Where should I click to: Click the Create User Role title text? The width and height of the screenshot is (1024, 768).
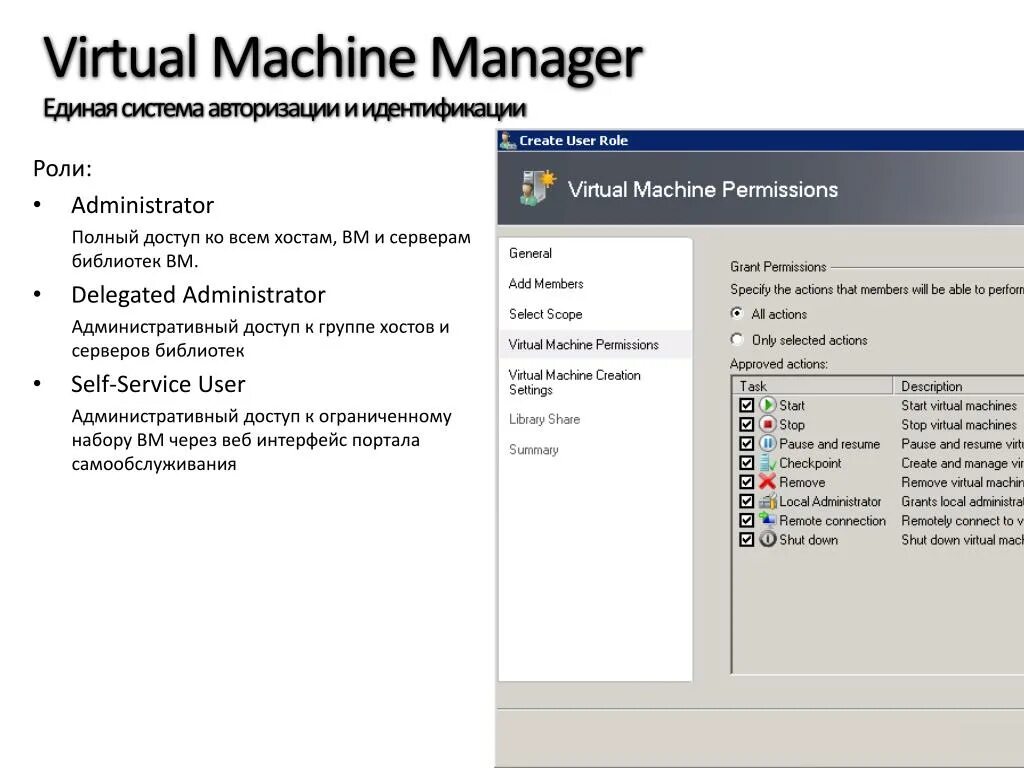(573, 140)
